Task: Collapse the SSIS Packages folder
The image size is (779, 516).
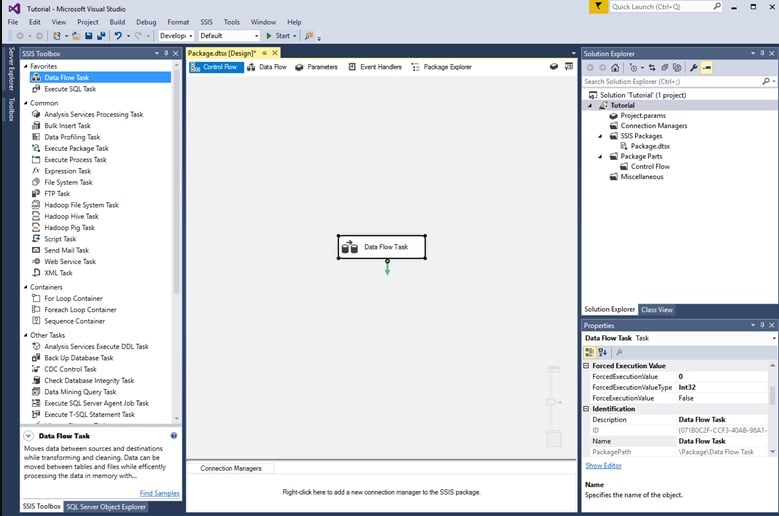Action: pos(600,136)
